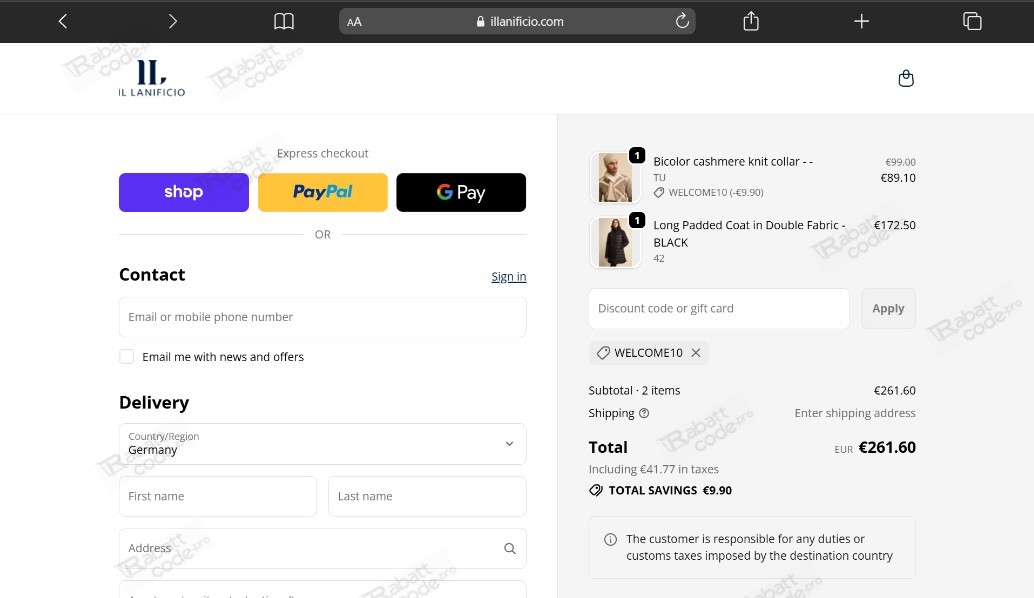
Task: Click the Email or mobile phone number field
Action: [x=322, y=317]
